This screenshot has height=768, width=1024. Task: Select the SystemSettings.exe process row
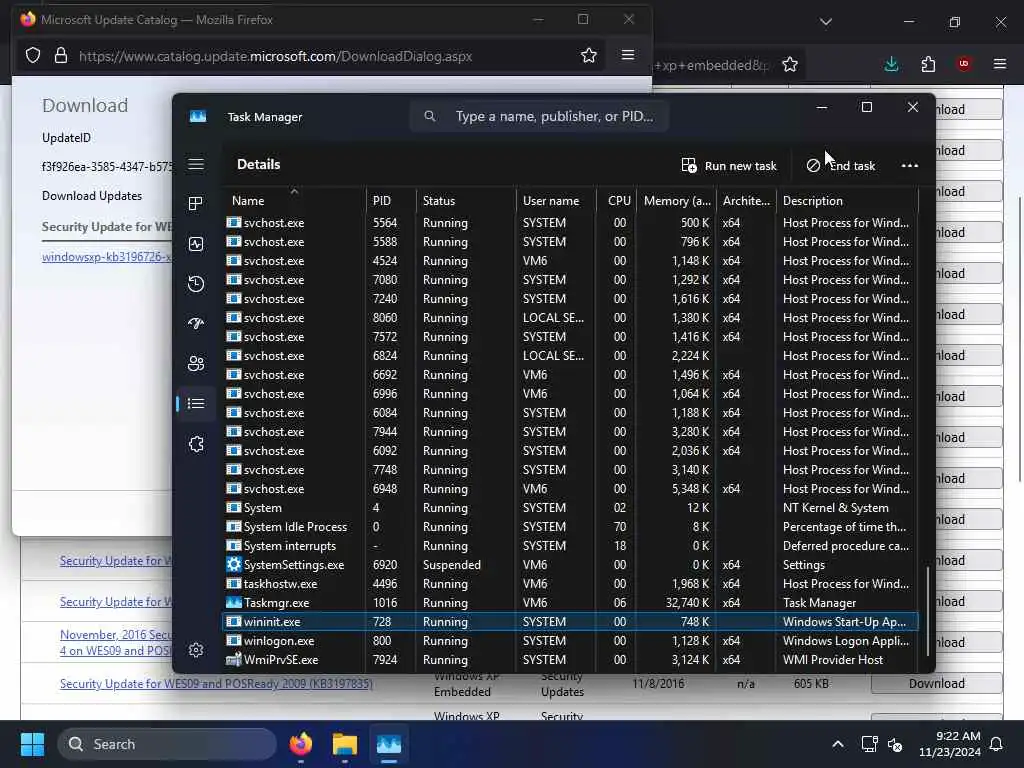(x=571, y=565)
